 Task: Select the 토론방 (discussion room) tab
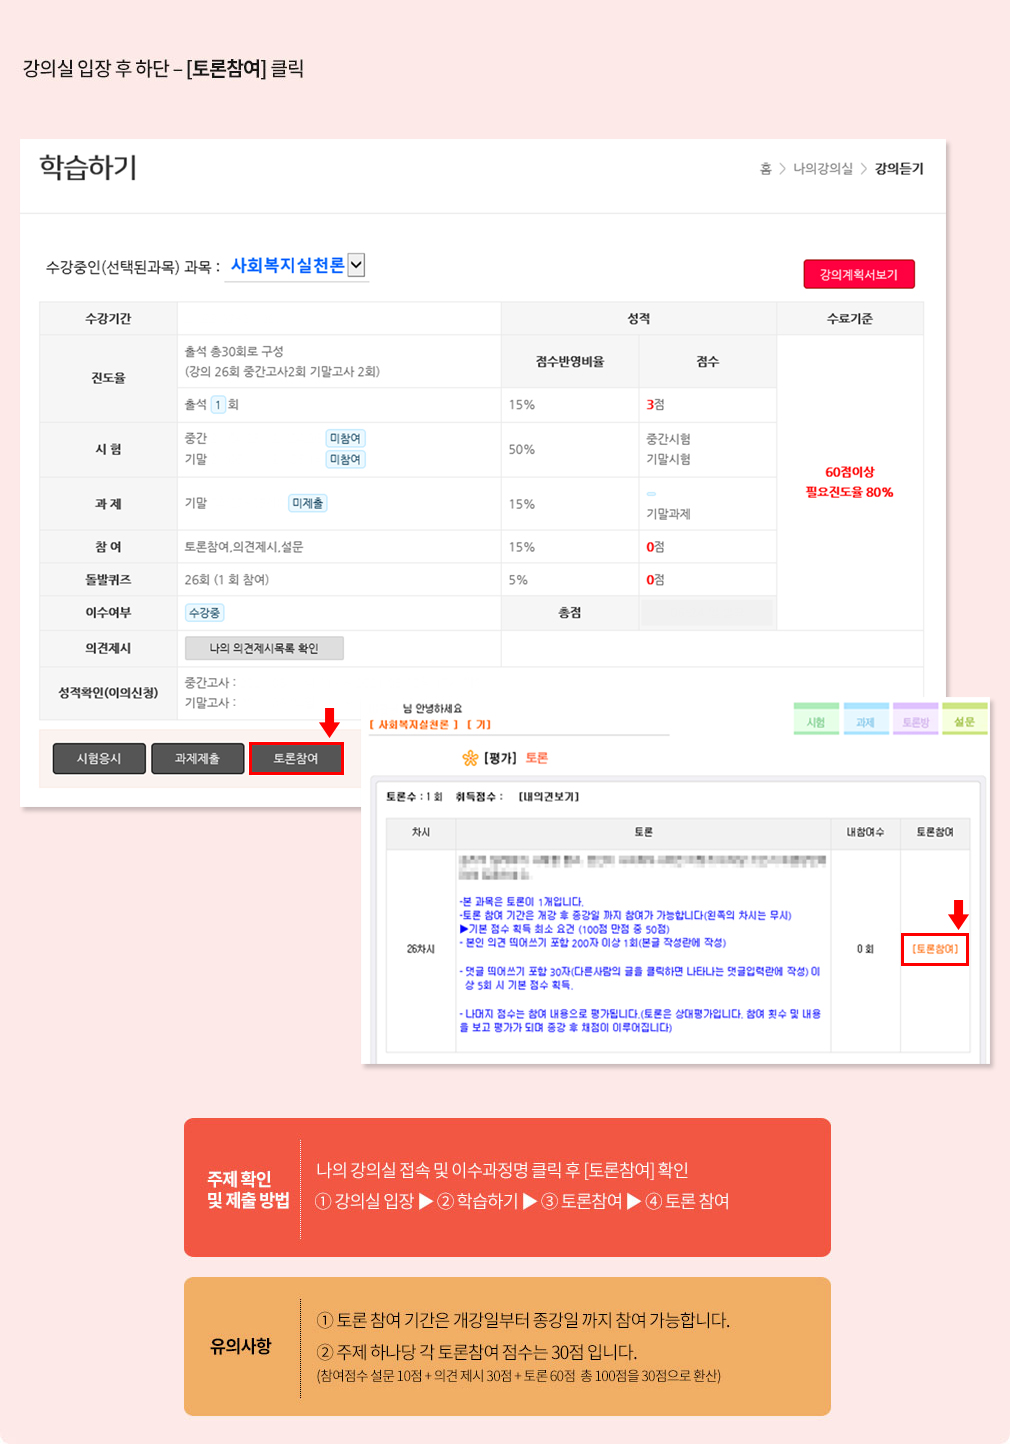(915, 718)
